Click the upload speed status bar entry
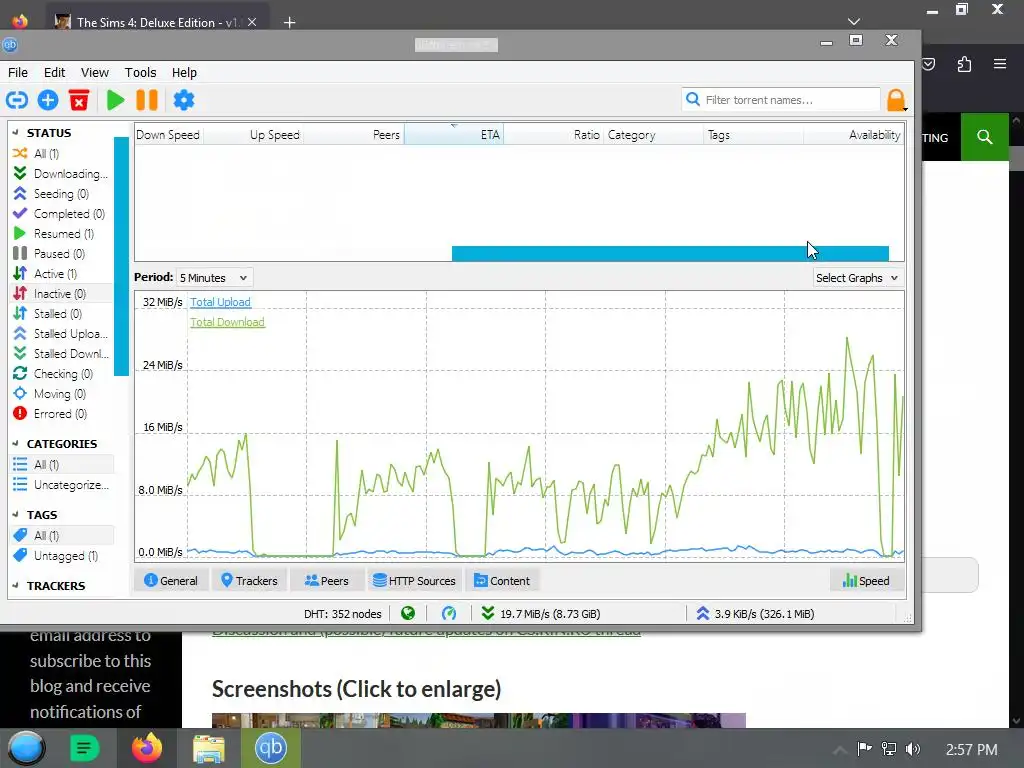Image resolution: width=1024 pixels, height=768 pixels. click(755, 614)
